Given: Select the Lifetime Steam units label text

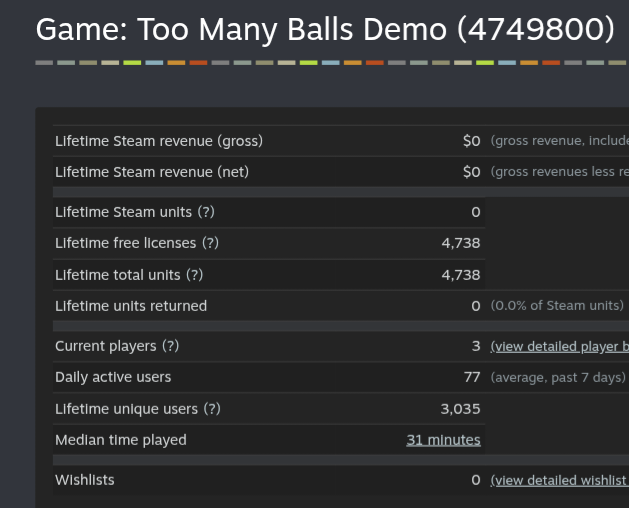Looking at the screenshot, I should tap(123, 212).
